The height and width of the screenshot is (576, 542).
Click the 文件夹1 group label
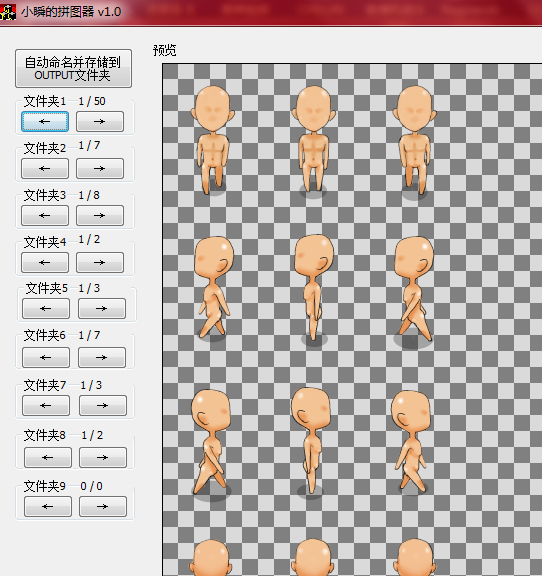click(x=45, y=101)
